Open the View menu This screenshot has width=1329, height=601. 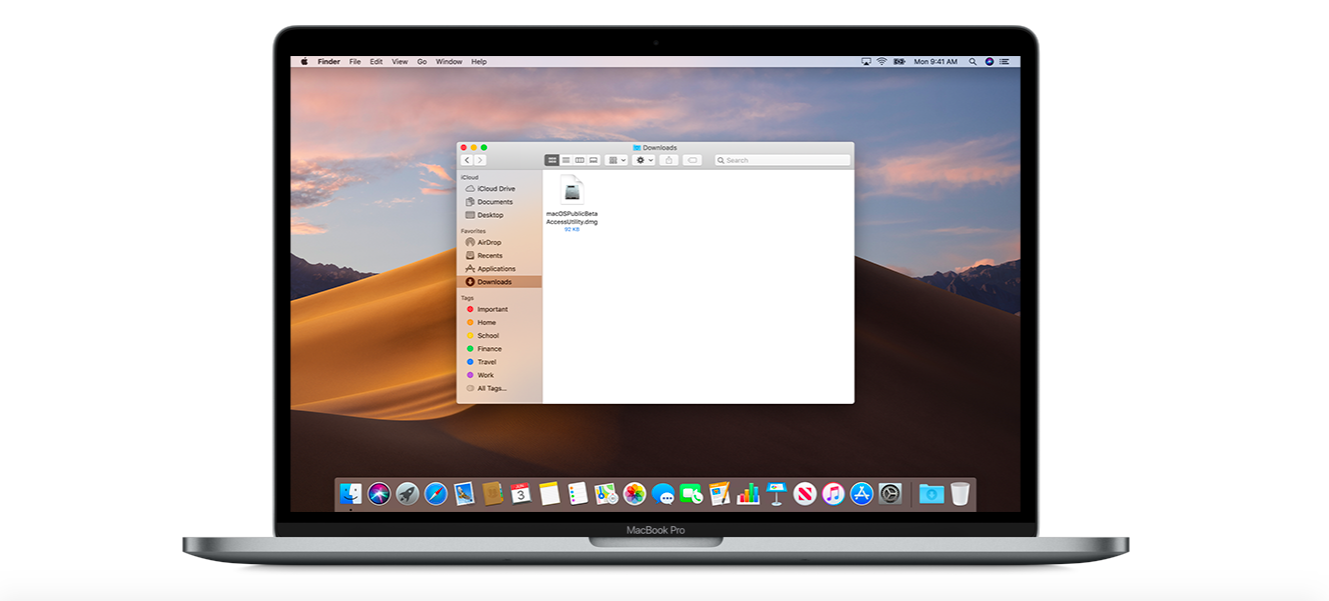[400, 62]
